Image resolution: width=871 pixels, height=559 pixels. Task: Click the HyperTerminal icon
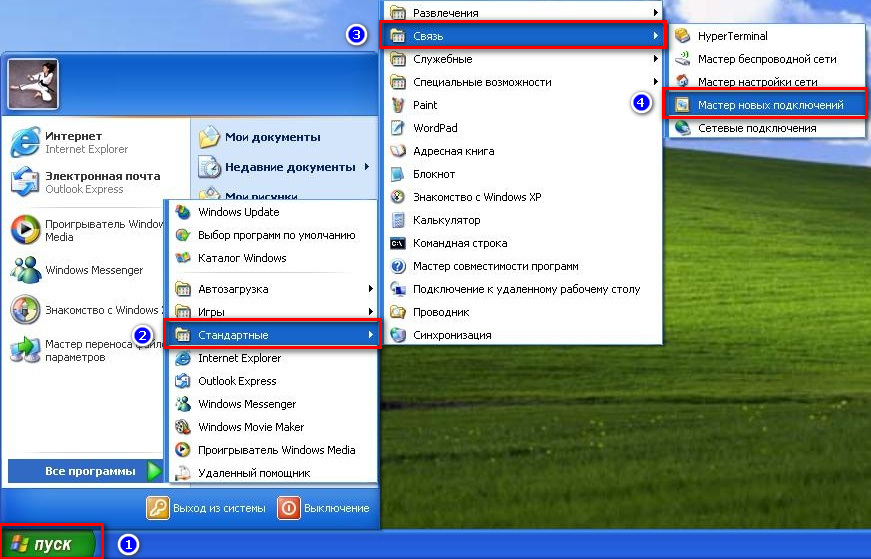pos(682,36)
